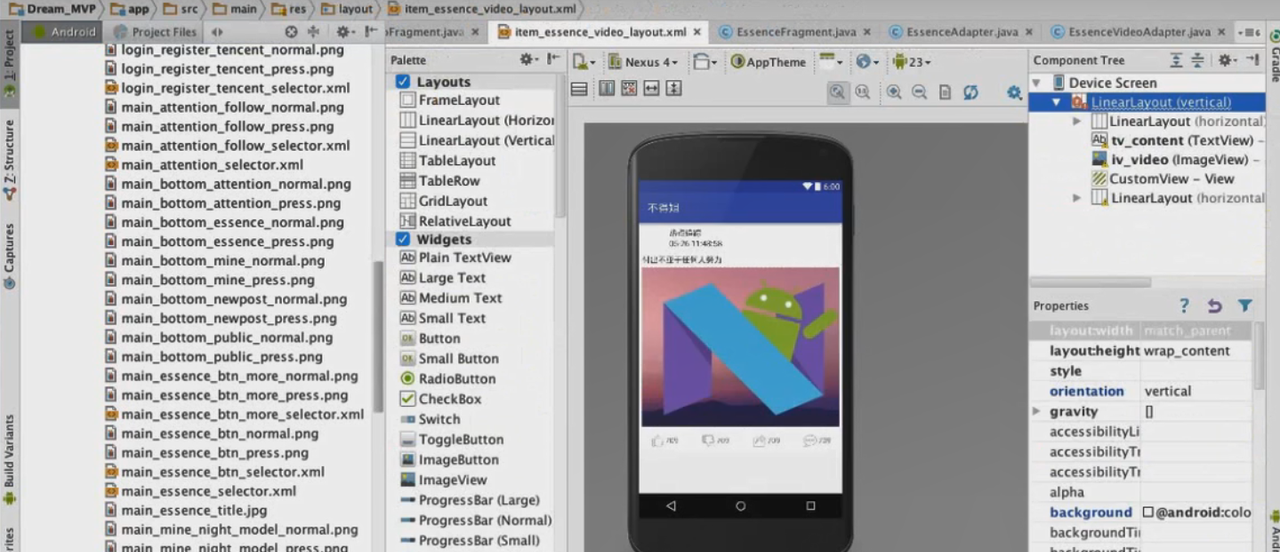The image size is (1280, 552).
Task: Click the zoom out magnifier icon
Action: click(x=919, y=92)
